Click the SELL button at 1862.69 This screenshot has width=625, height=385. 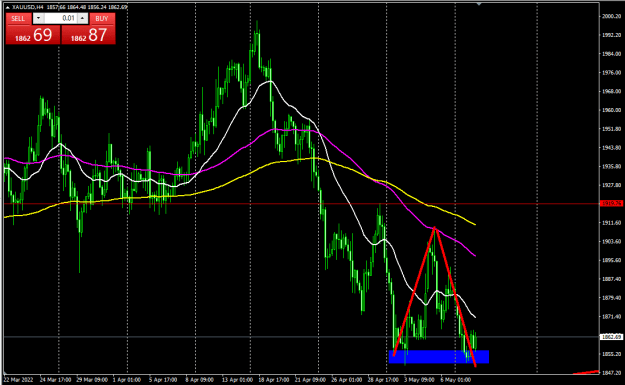click(33, 35)
